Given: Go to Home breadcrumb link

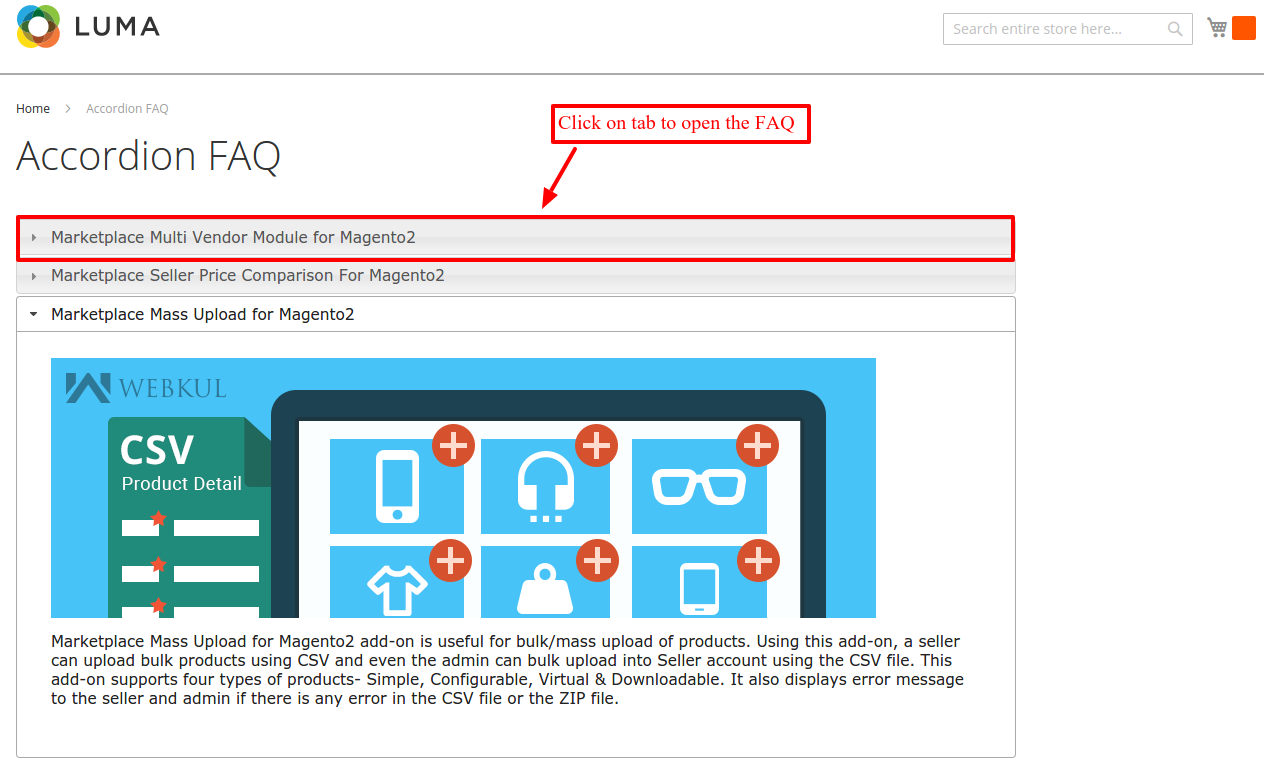Looking at the screenshot, I should (33, 108).
